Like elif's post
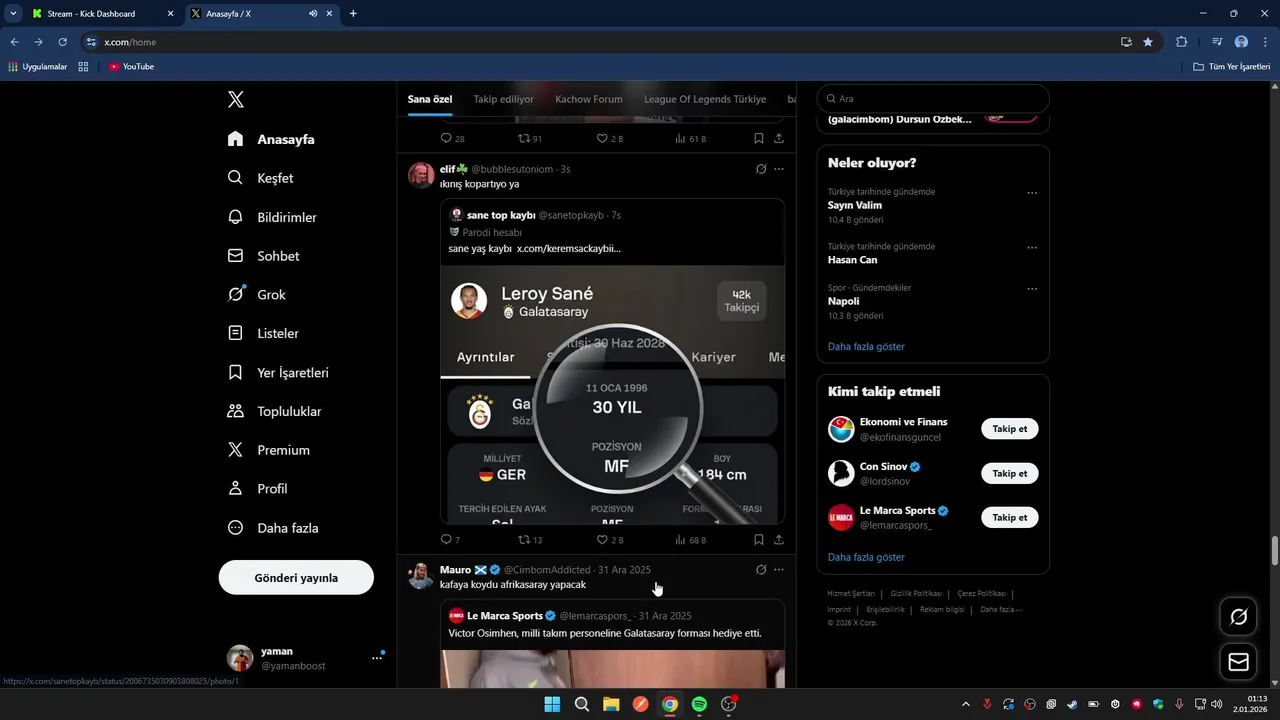The height and width of the screenshot is (720, 1280). 602,539
